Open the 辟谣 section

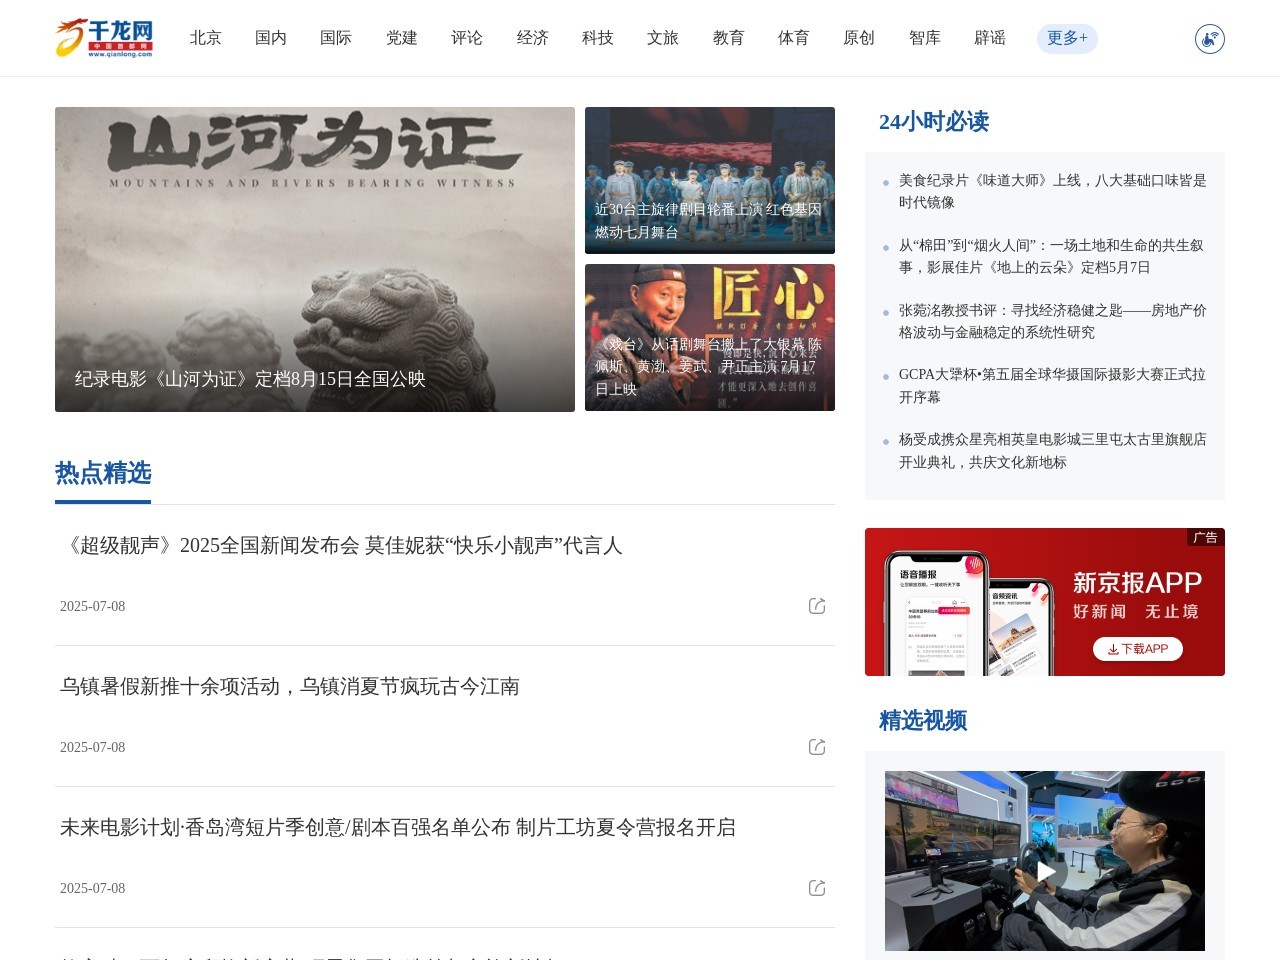click(x=989, y=38)
